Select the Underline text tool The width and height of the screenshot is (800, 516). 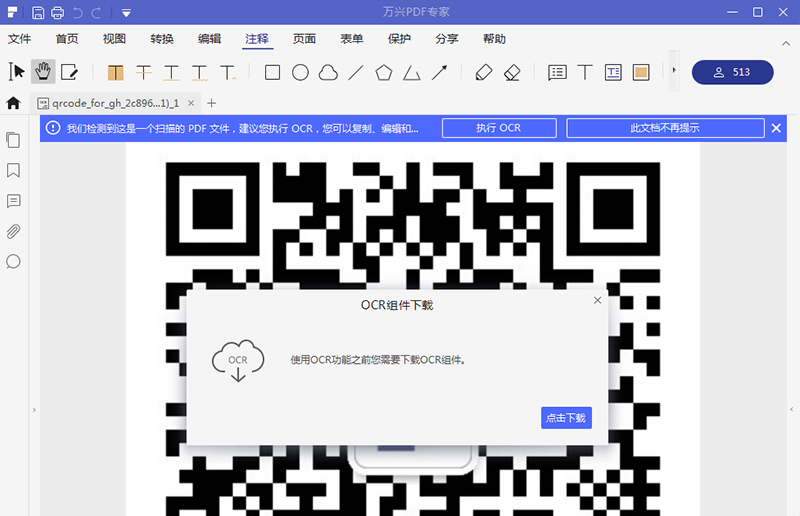[x=171, y=72]
